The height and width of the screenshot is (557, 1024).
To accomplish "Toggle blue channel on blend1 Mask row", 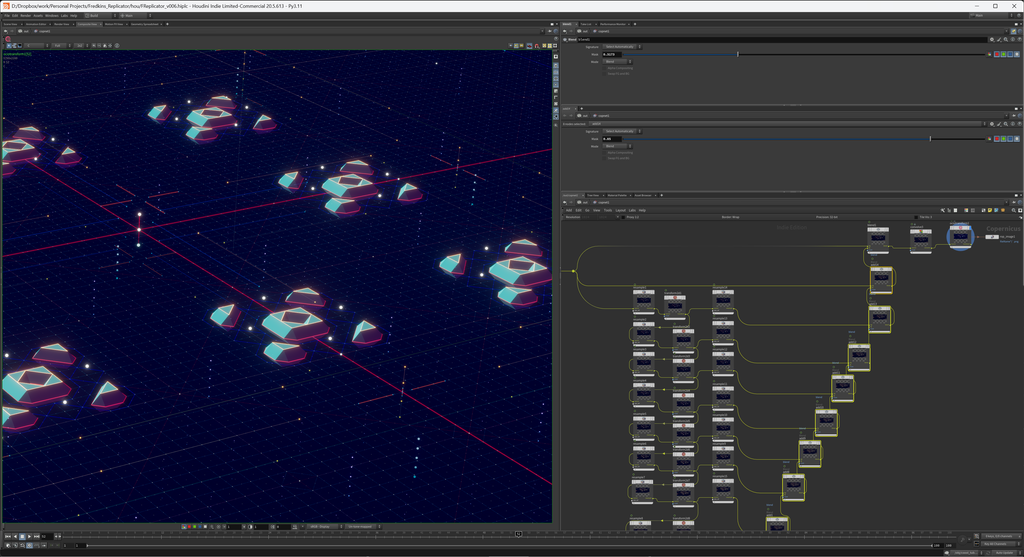I will pyautogui.click(x=1010, y=54).
